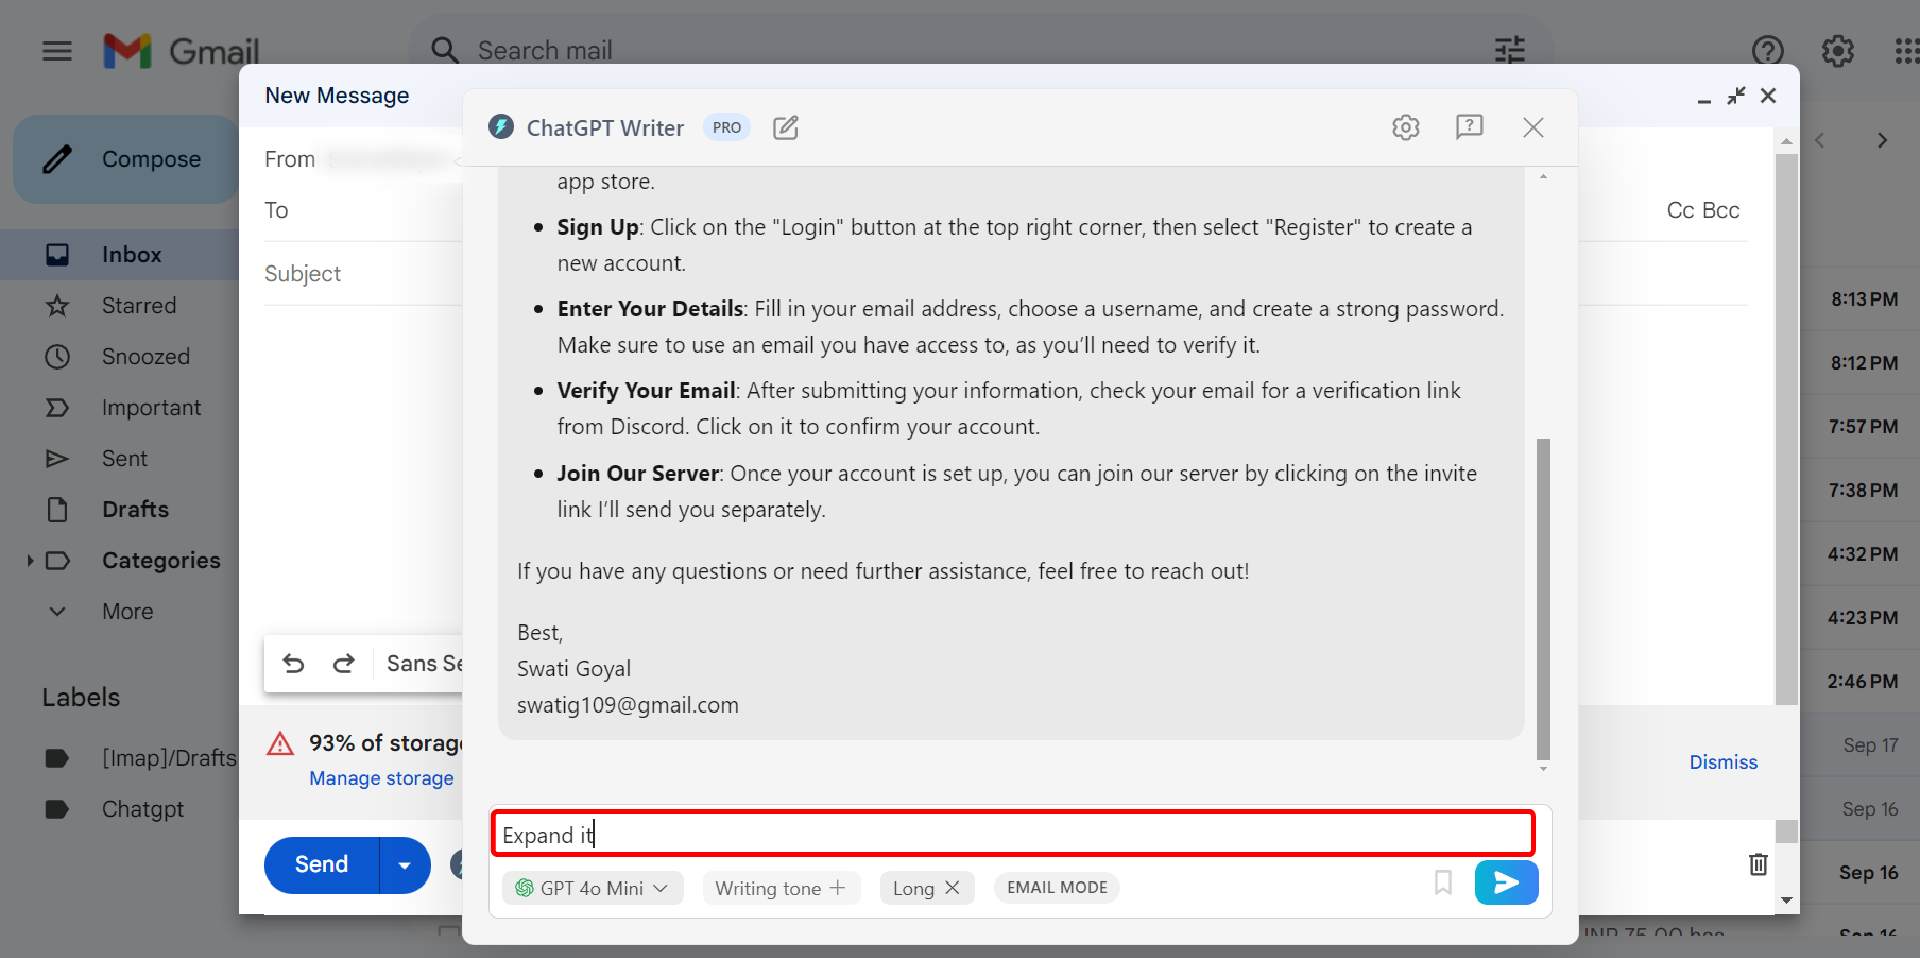Expand the Categories arrow
1920x958 pixels.
pos(30,560)
